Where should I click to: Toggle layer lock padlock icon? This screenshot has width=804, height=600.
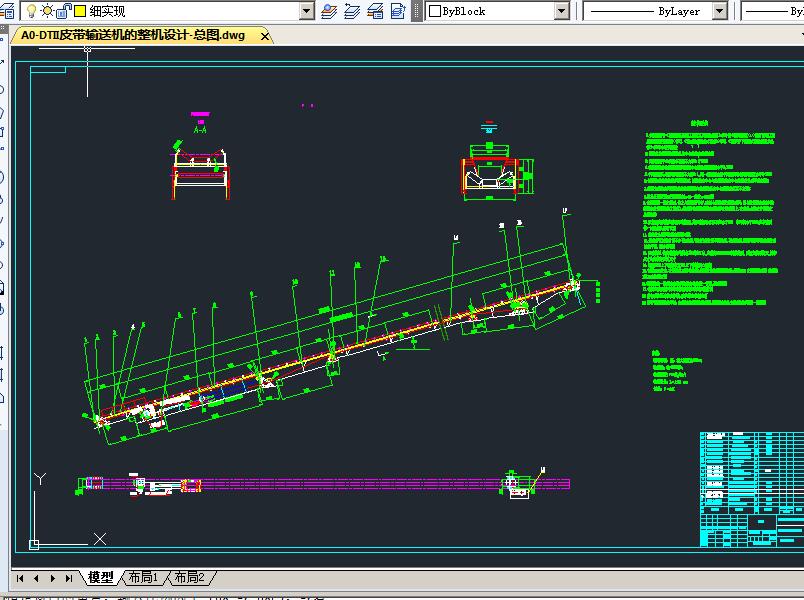tap(64, 10)
